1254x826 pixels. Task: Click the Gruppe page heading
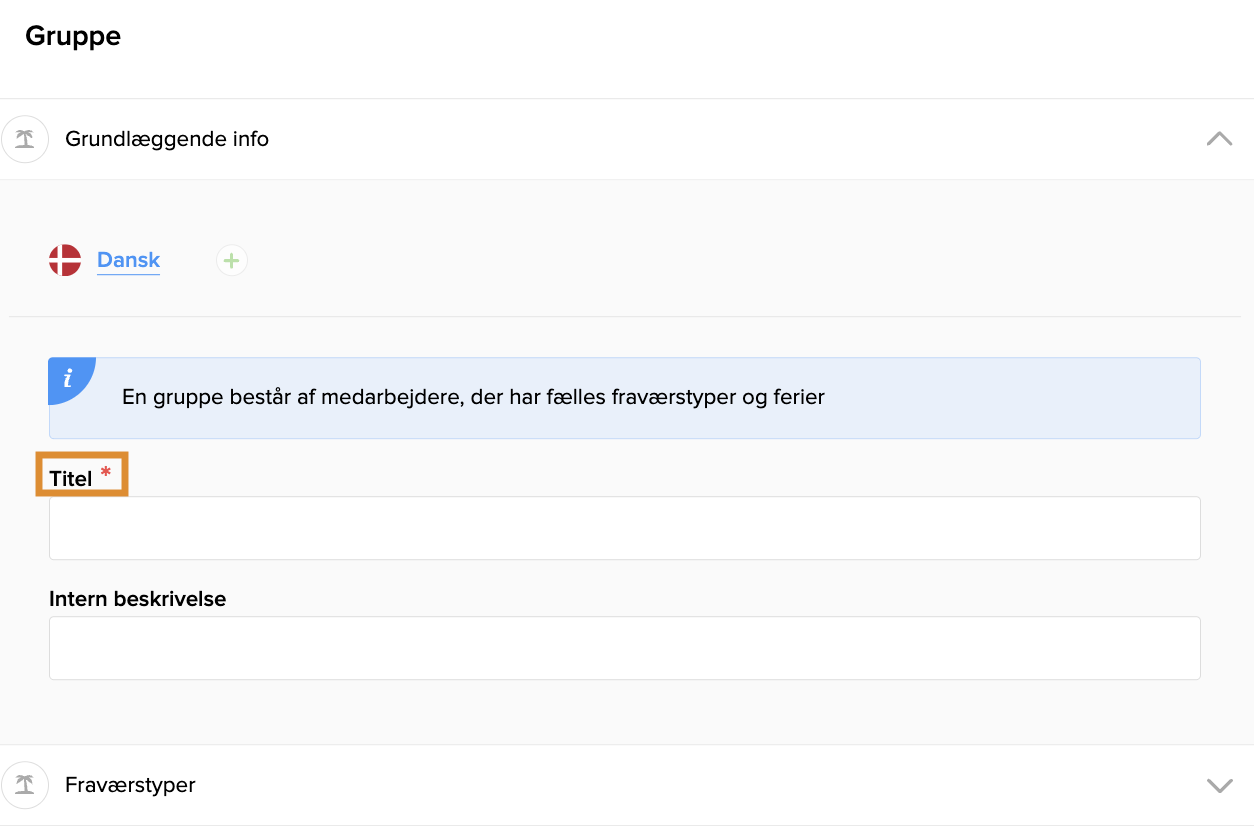click(73, 36)
